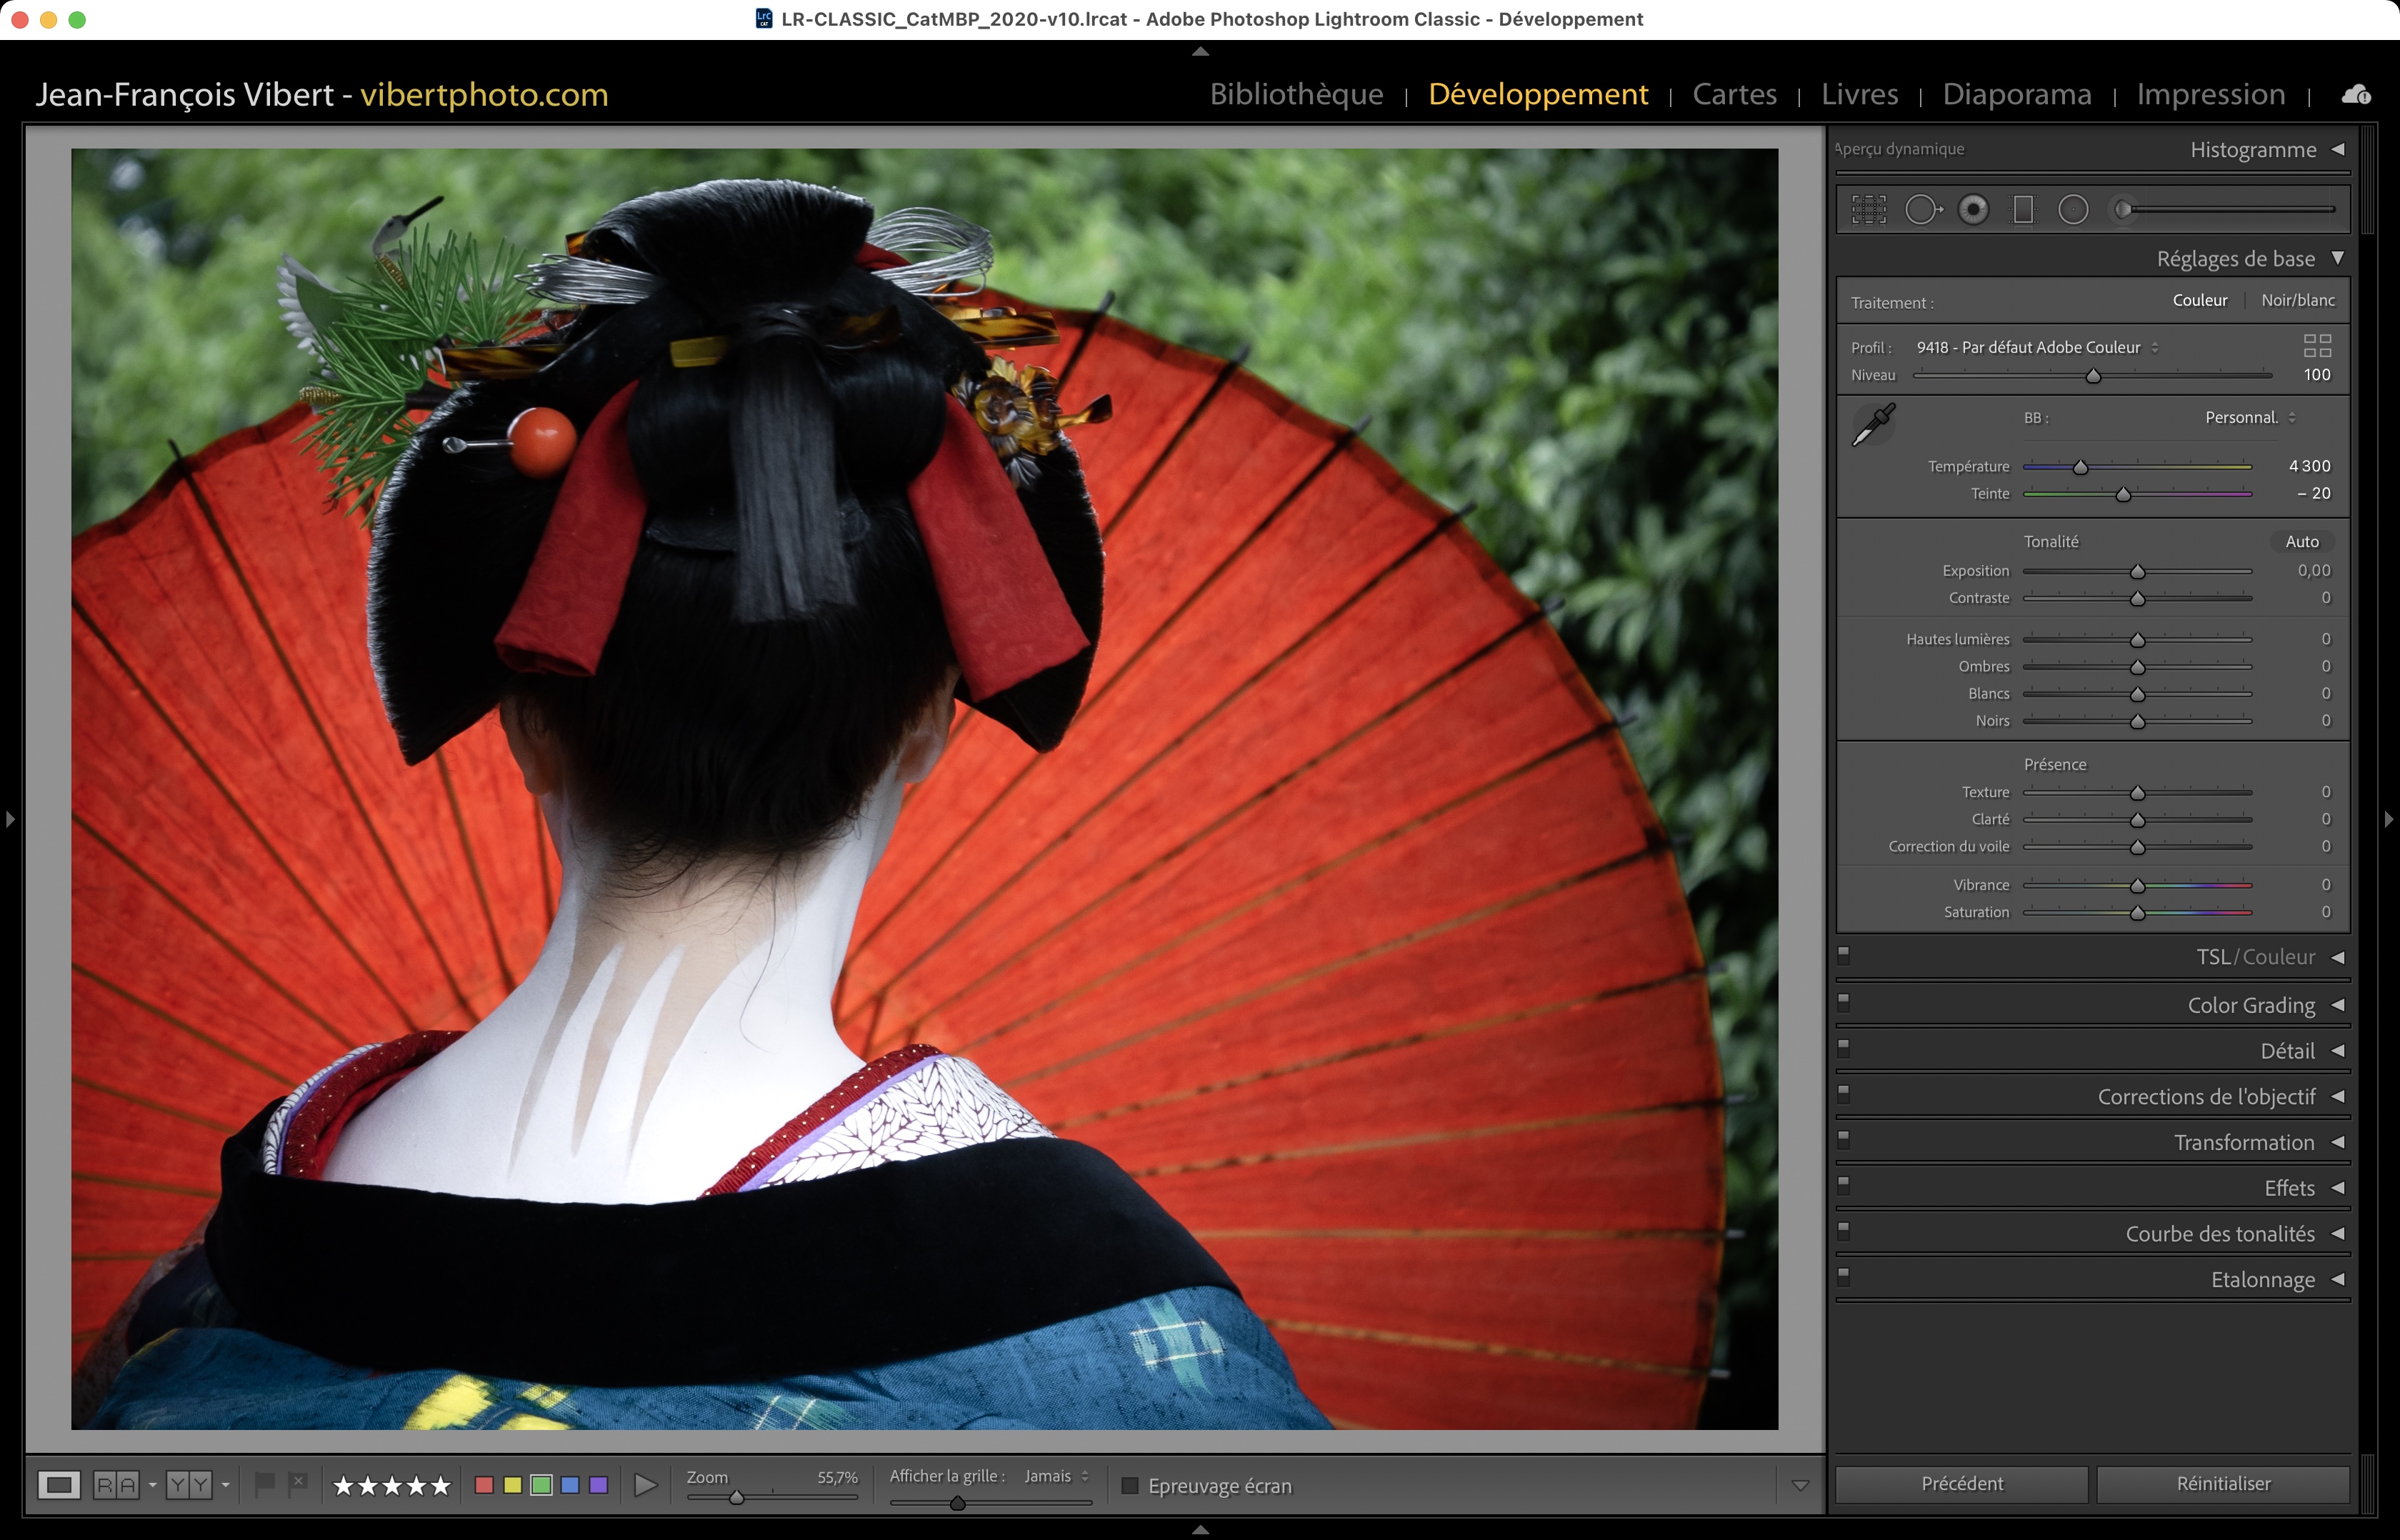The width and height of the screenshot is (2400, 1540).
Task: Click the Auto tonality button
Action: (x=2301, y=542)
